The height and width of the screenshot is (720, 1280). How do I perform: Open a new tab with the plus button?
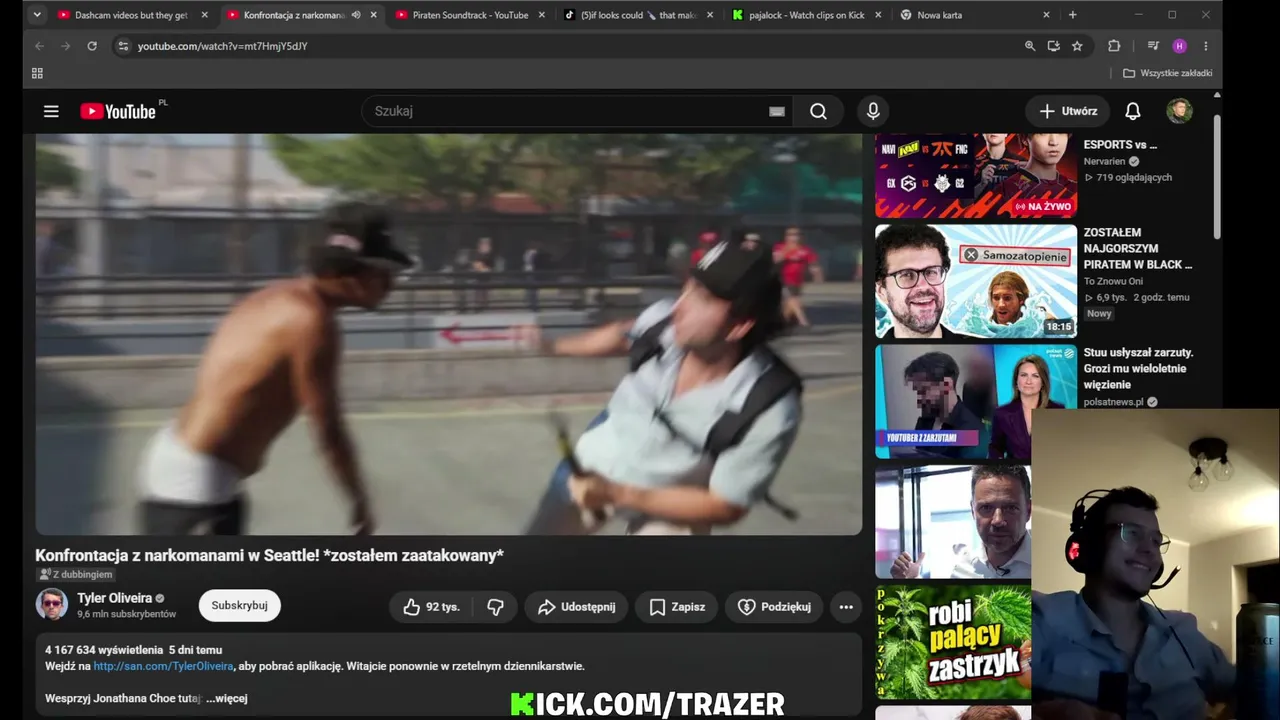pyautogui.click(x=1073, y=15)
